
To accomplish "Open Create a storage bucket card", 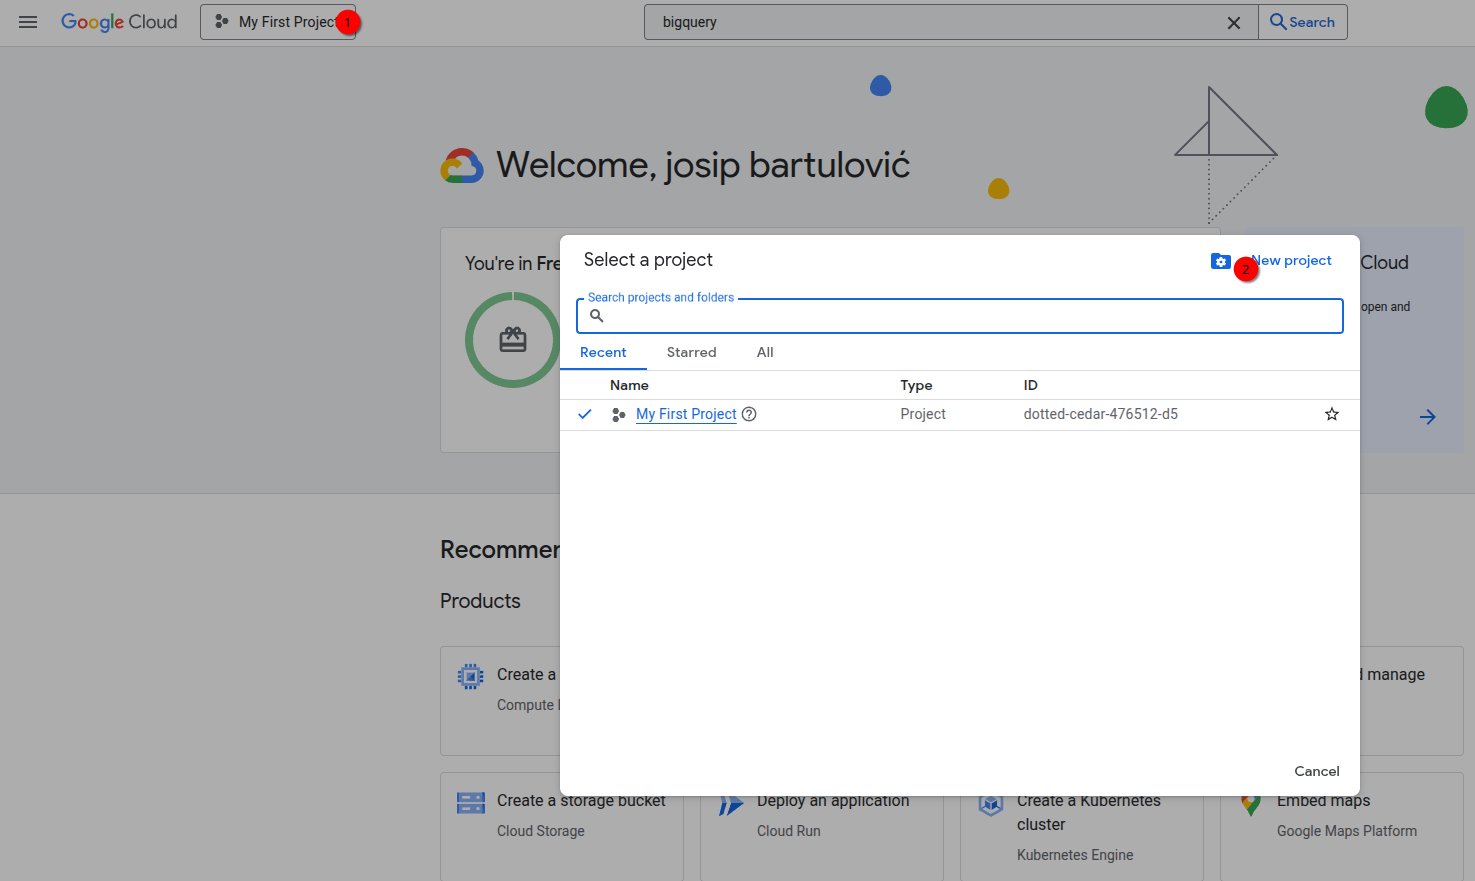I will click(x=562, y=826).
